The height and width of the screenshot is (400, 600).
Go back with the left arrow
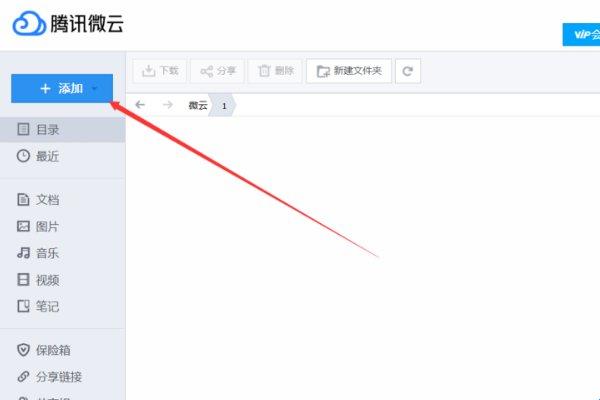(x=140, y=104)
